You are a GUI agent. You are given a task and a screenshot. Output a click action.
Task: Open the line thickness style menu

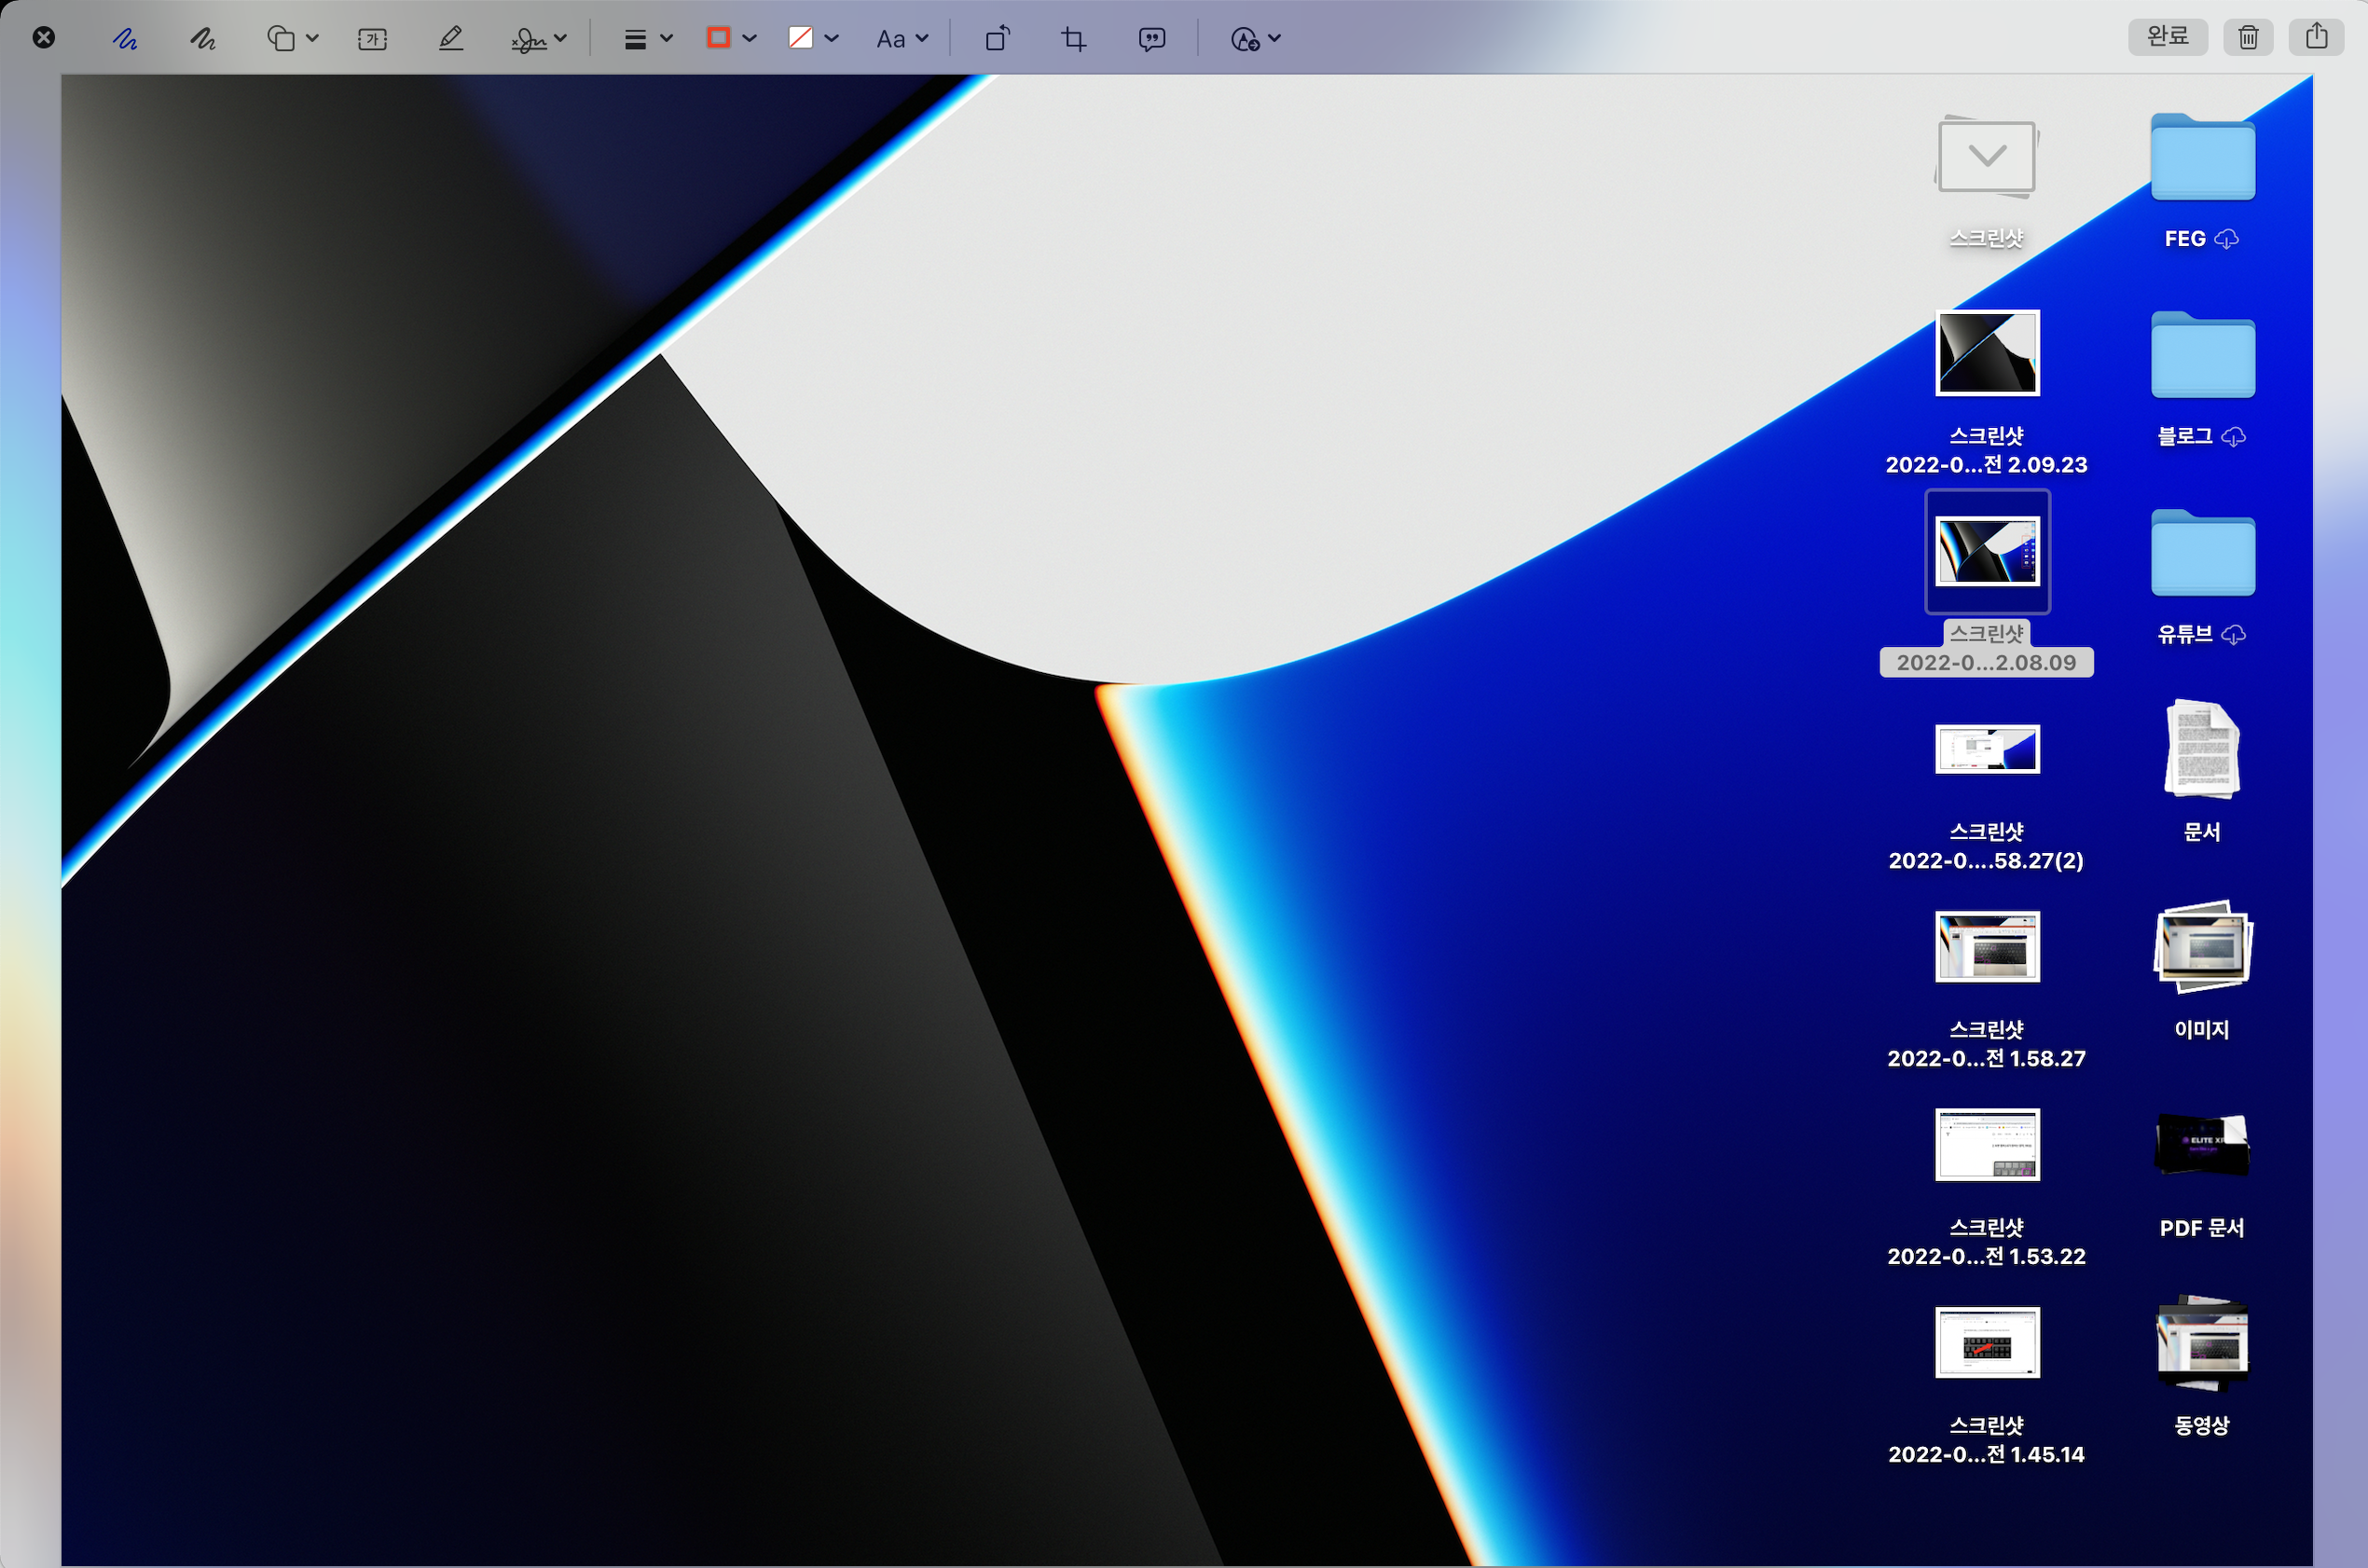pyautogui.click(x=647, y=39)
